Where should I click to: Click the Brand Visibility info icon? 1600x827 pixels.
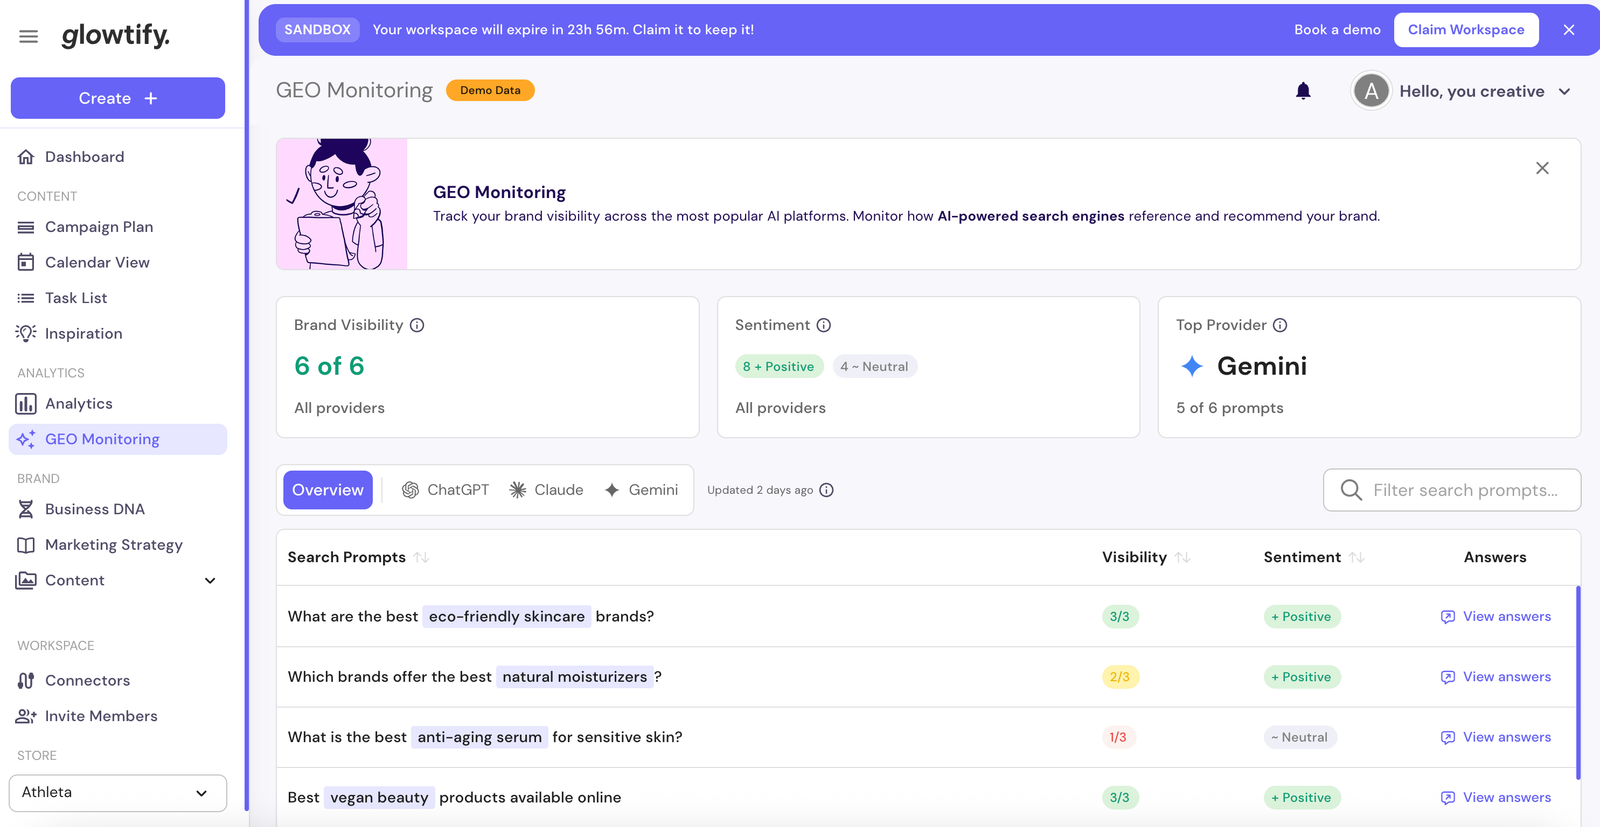pyautogui.click(x=417, y=325)
